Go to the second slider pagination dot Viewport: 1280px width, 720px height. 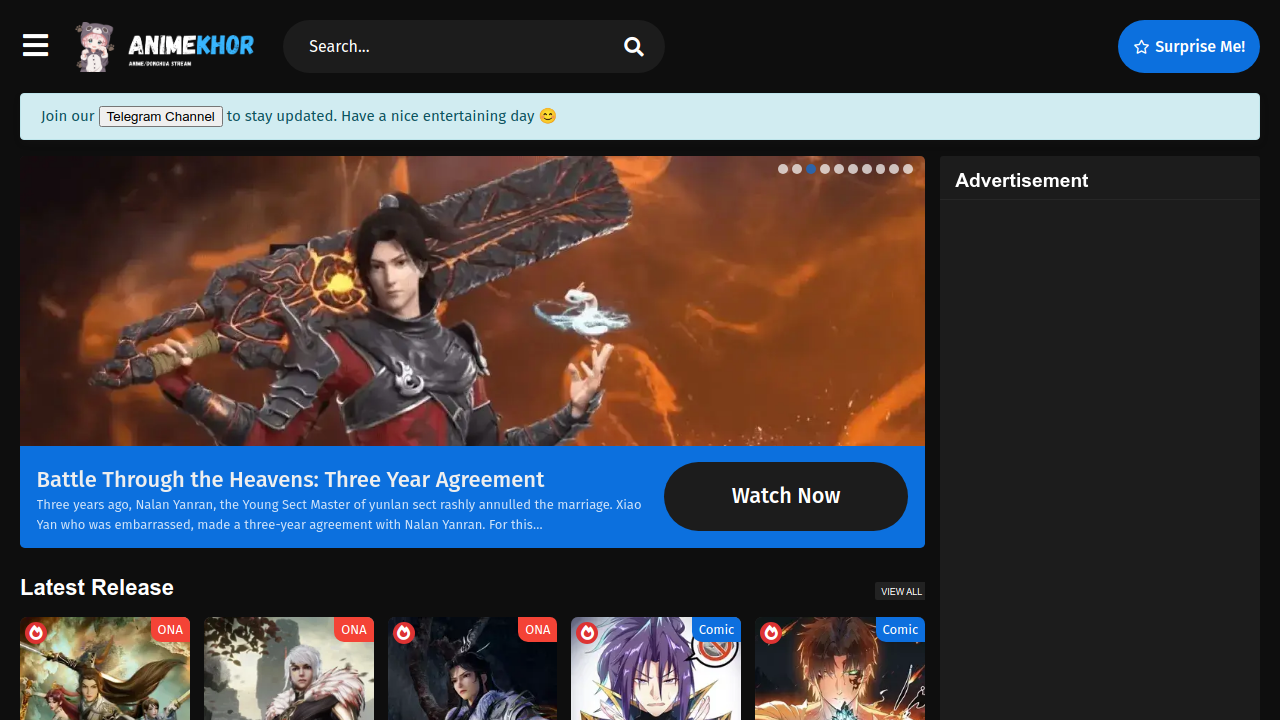(797, 169)
